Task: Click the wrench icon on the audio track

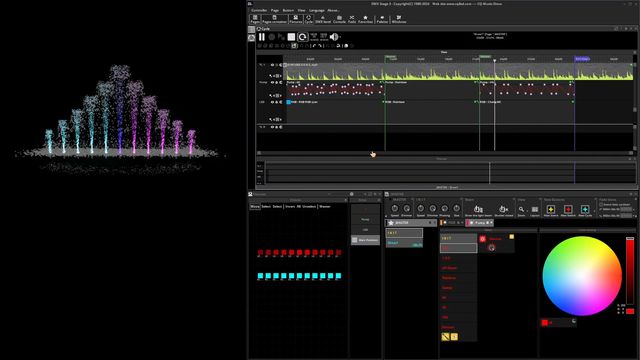Action: pyautogui.click(x=270, y=76)
